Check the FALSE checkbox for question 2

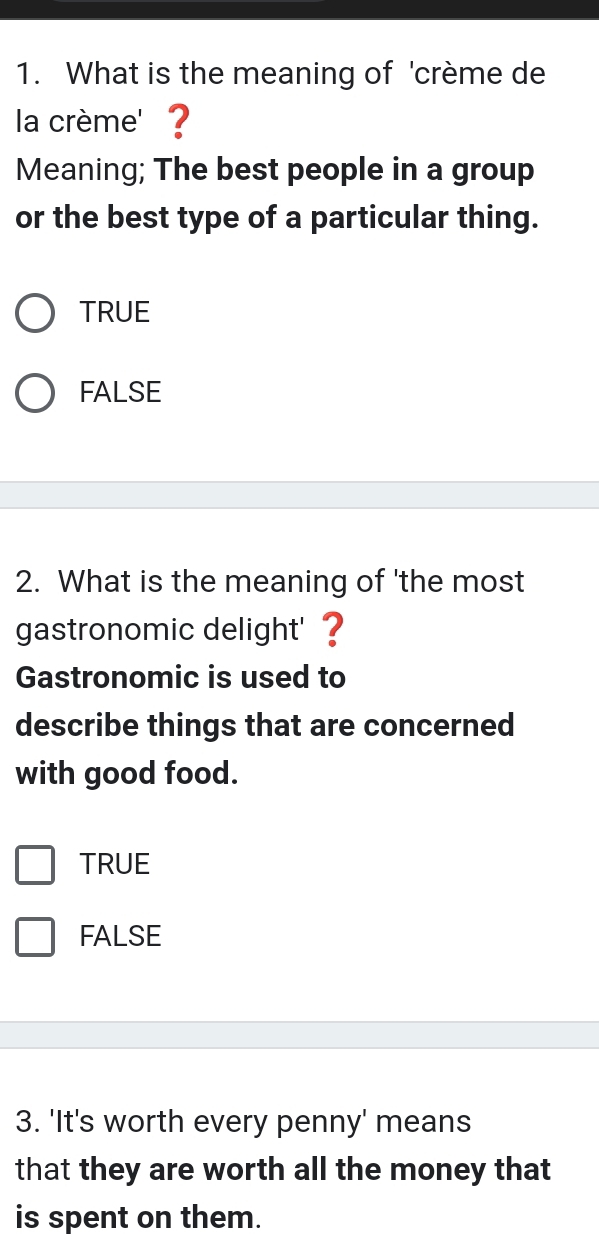coord(34,937)
